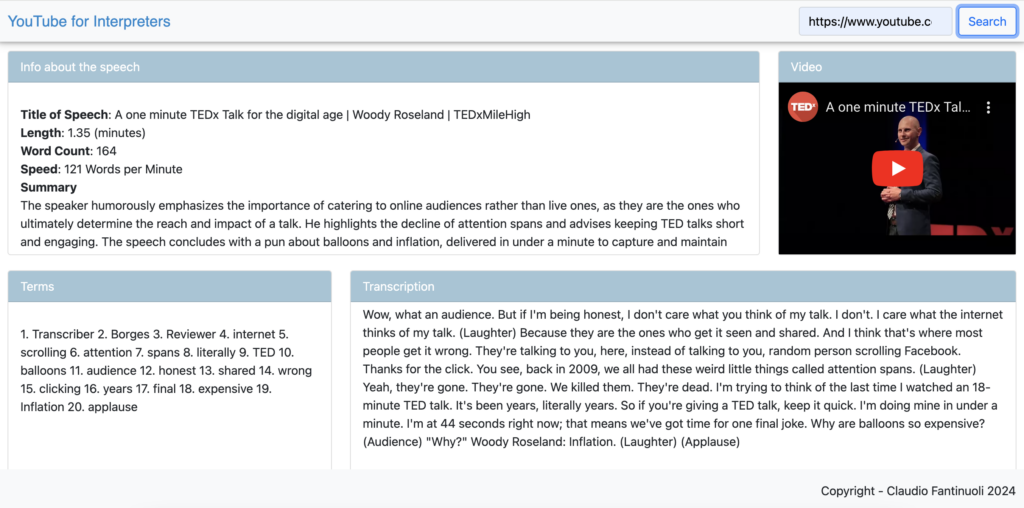The image size is (1024, 508).
Task: Open the video title link in the player
Action: [x=900, y=107]
